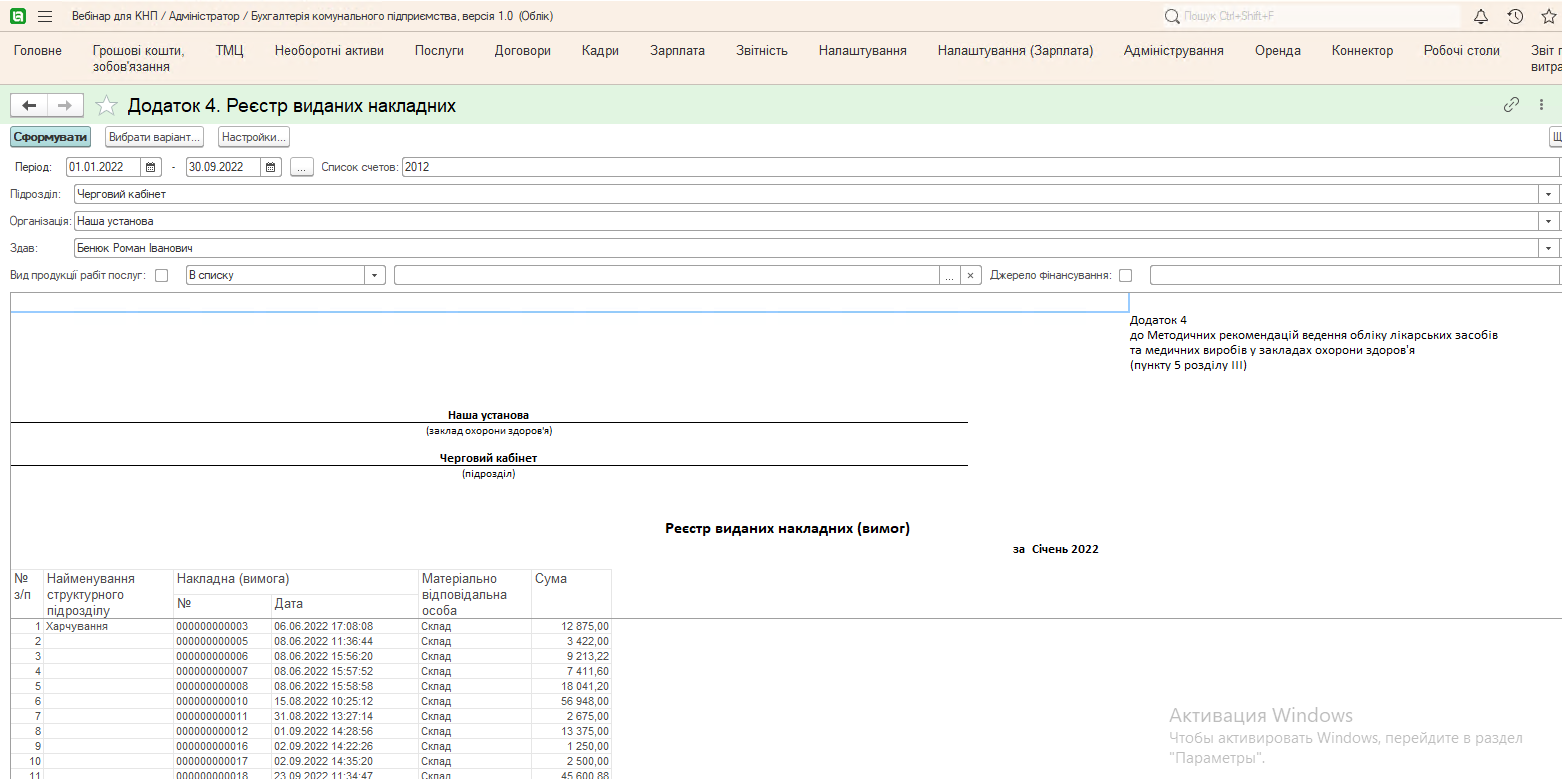Go to the Звітність menu section
This screenshot has height=779, width=1562.
761,51
